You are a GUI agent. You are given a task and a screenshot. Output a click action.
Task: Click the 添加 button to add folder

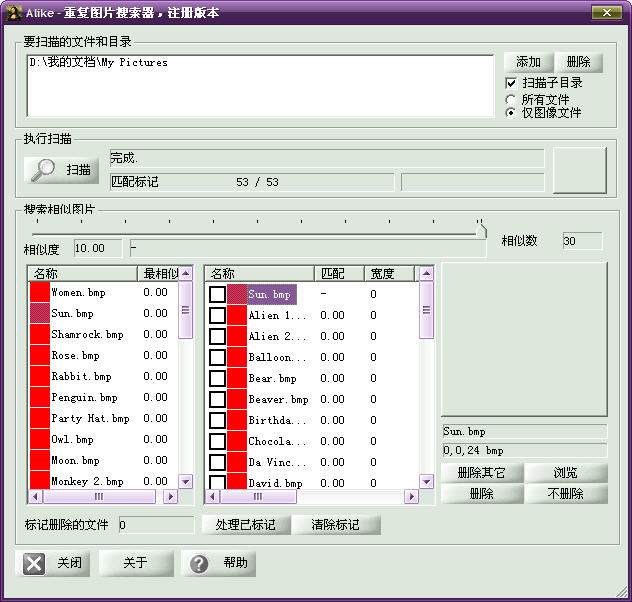pos(528,62)
